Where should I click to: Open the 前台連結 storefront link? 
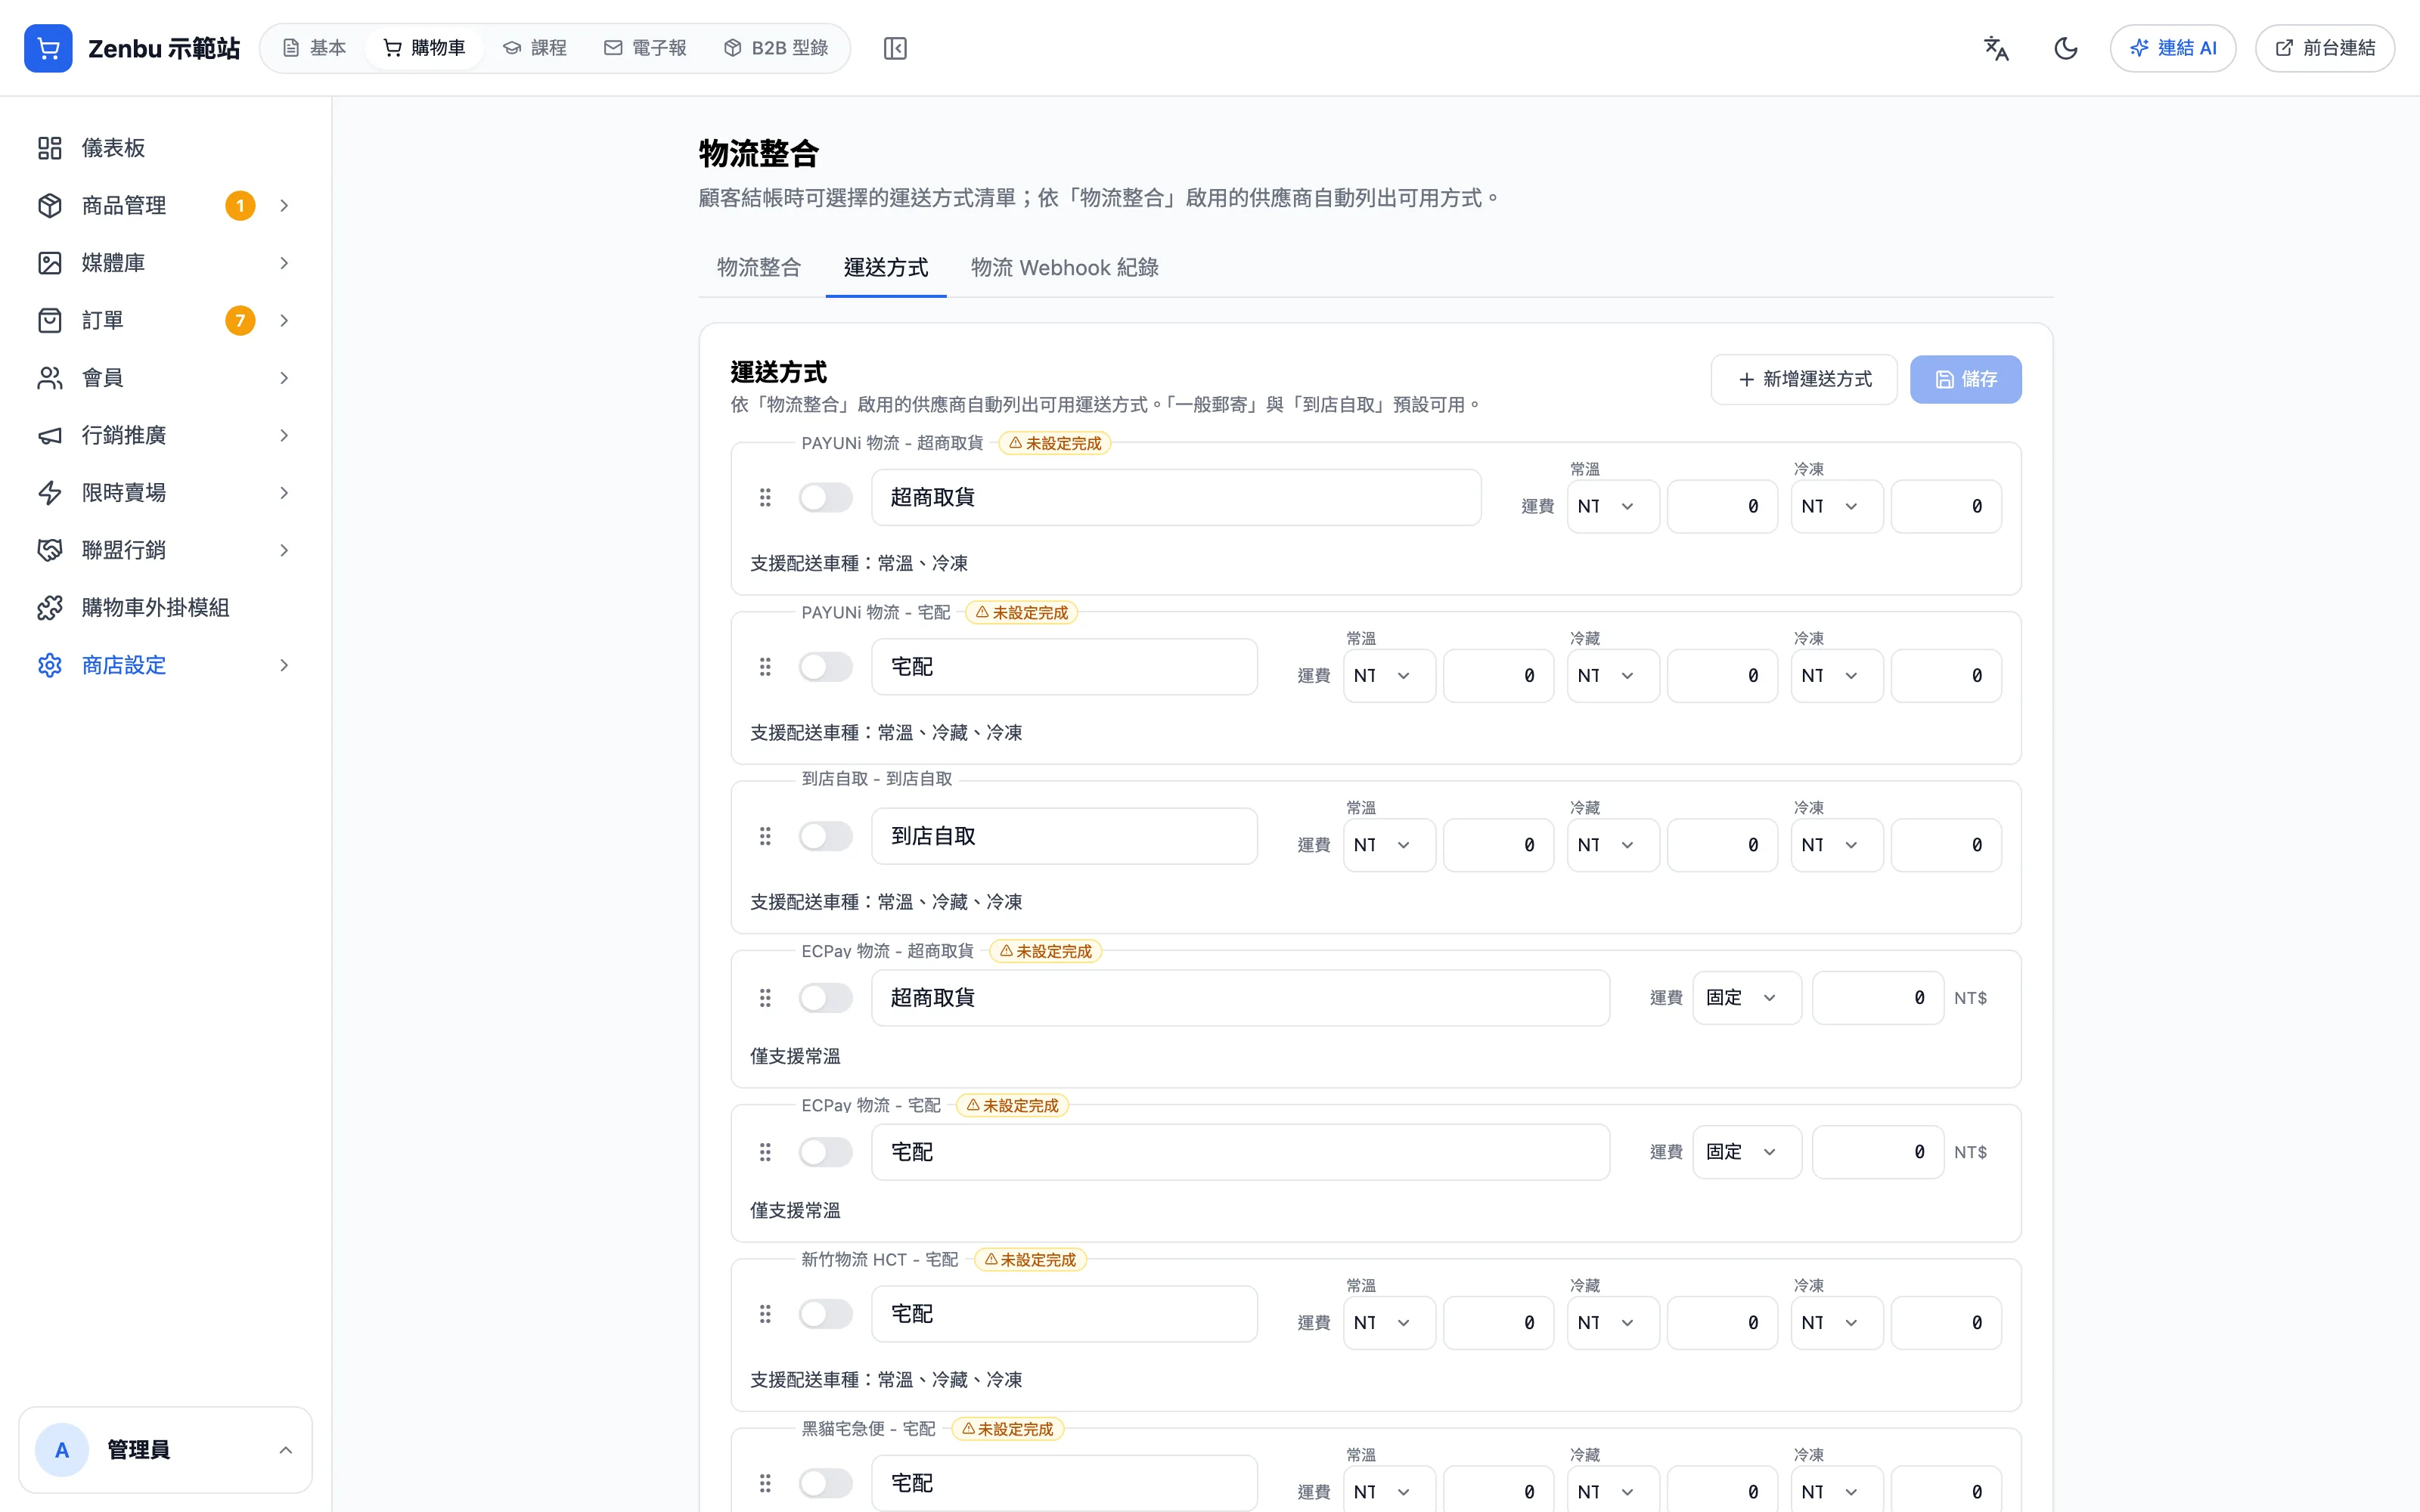coord(2324,48)
